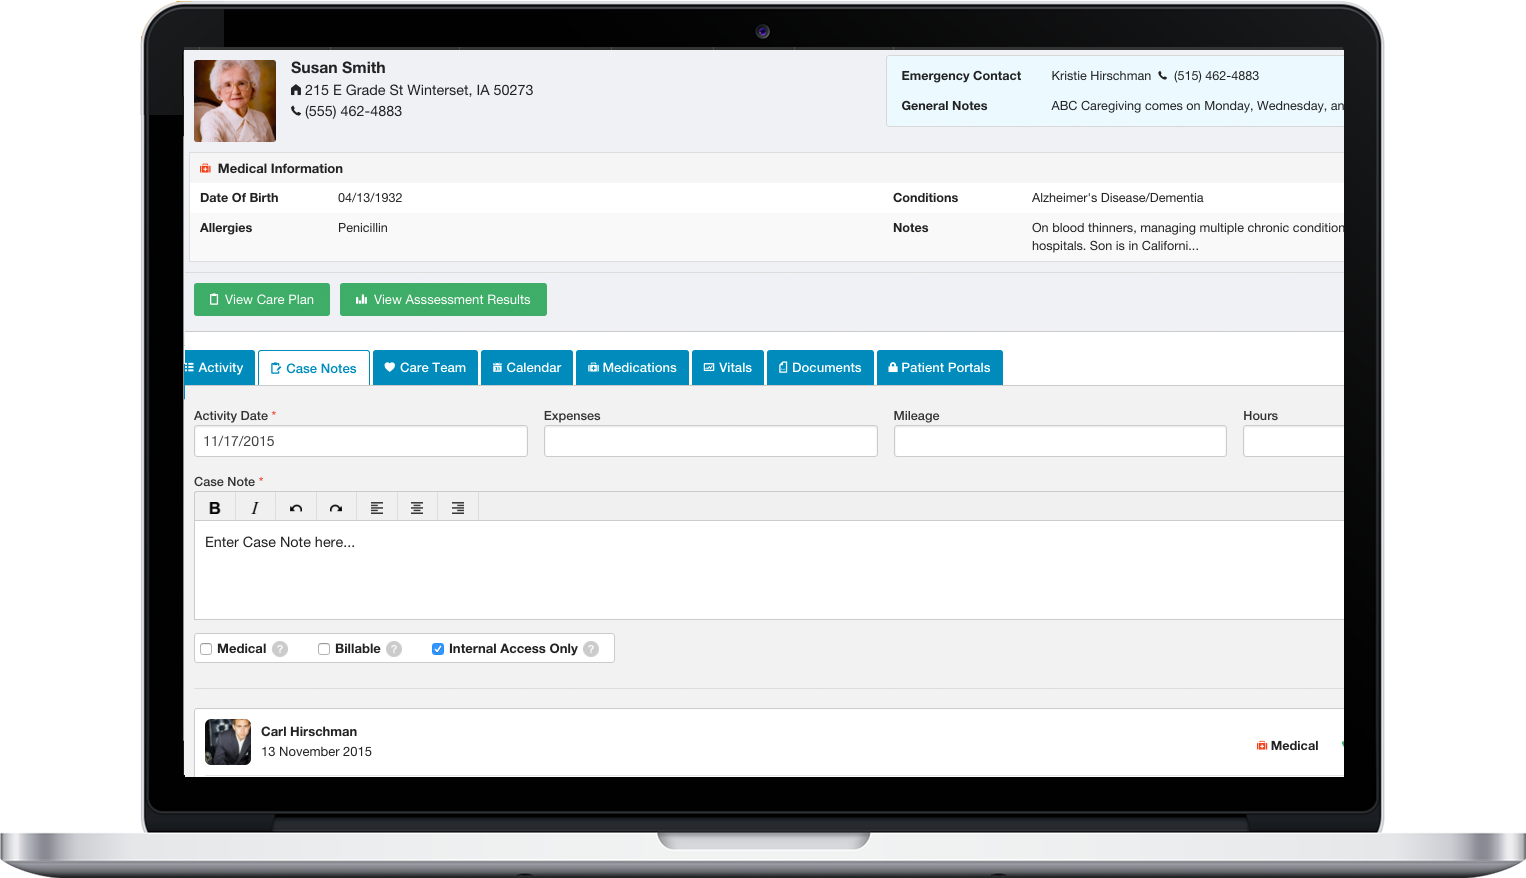The image size is (1526, 878).
Task: Toggle italic formatting in the case note editor
Action: (255, 508)
